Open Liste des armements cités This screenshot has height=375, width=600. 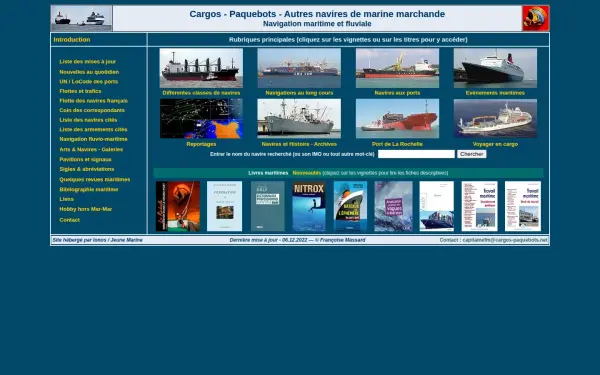click(x=93, y=129)
